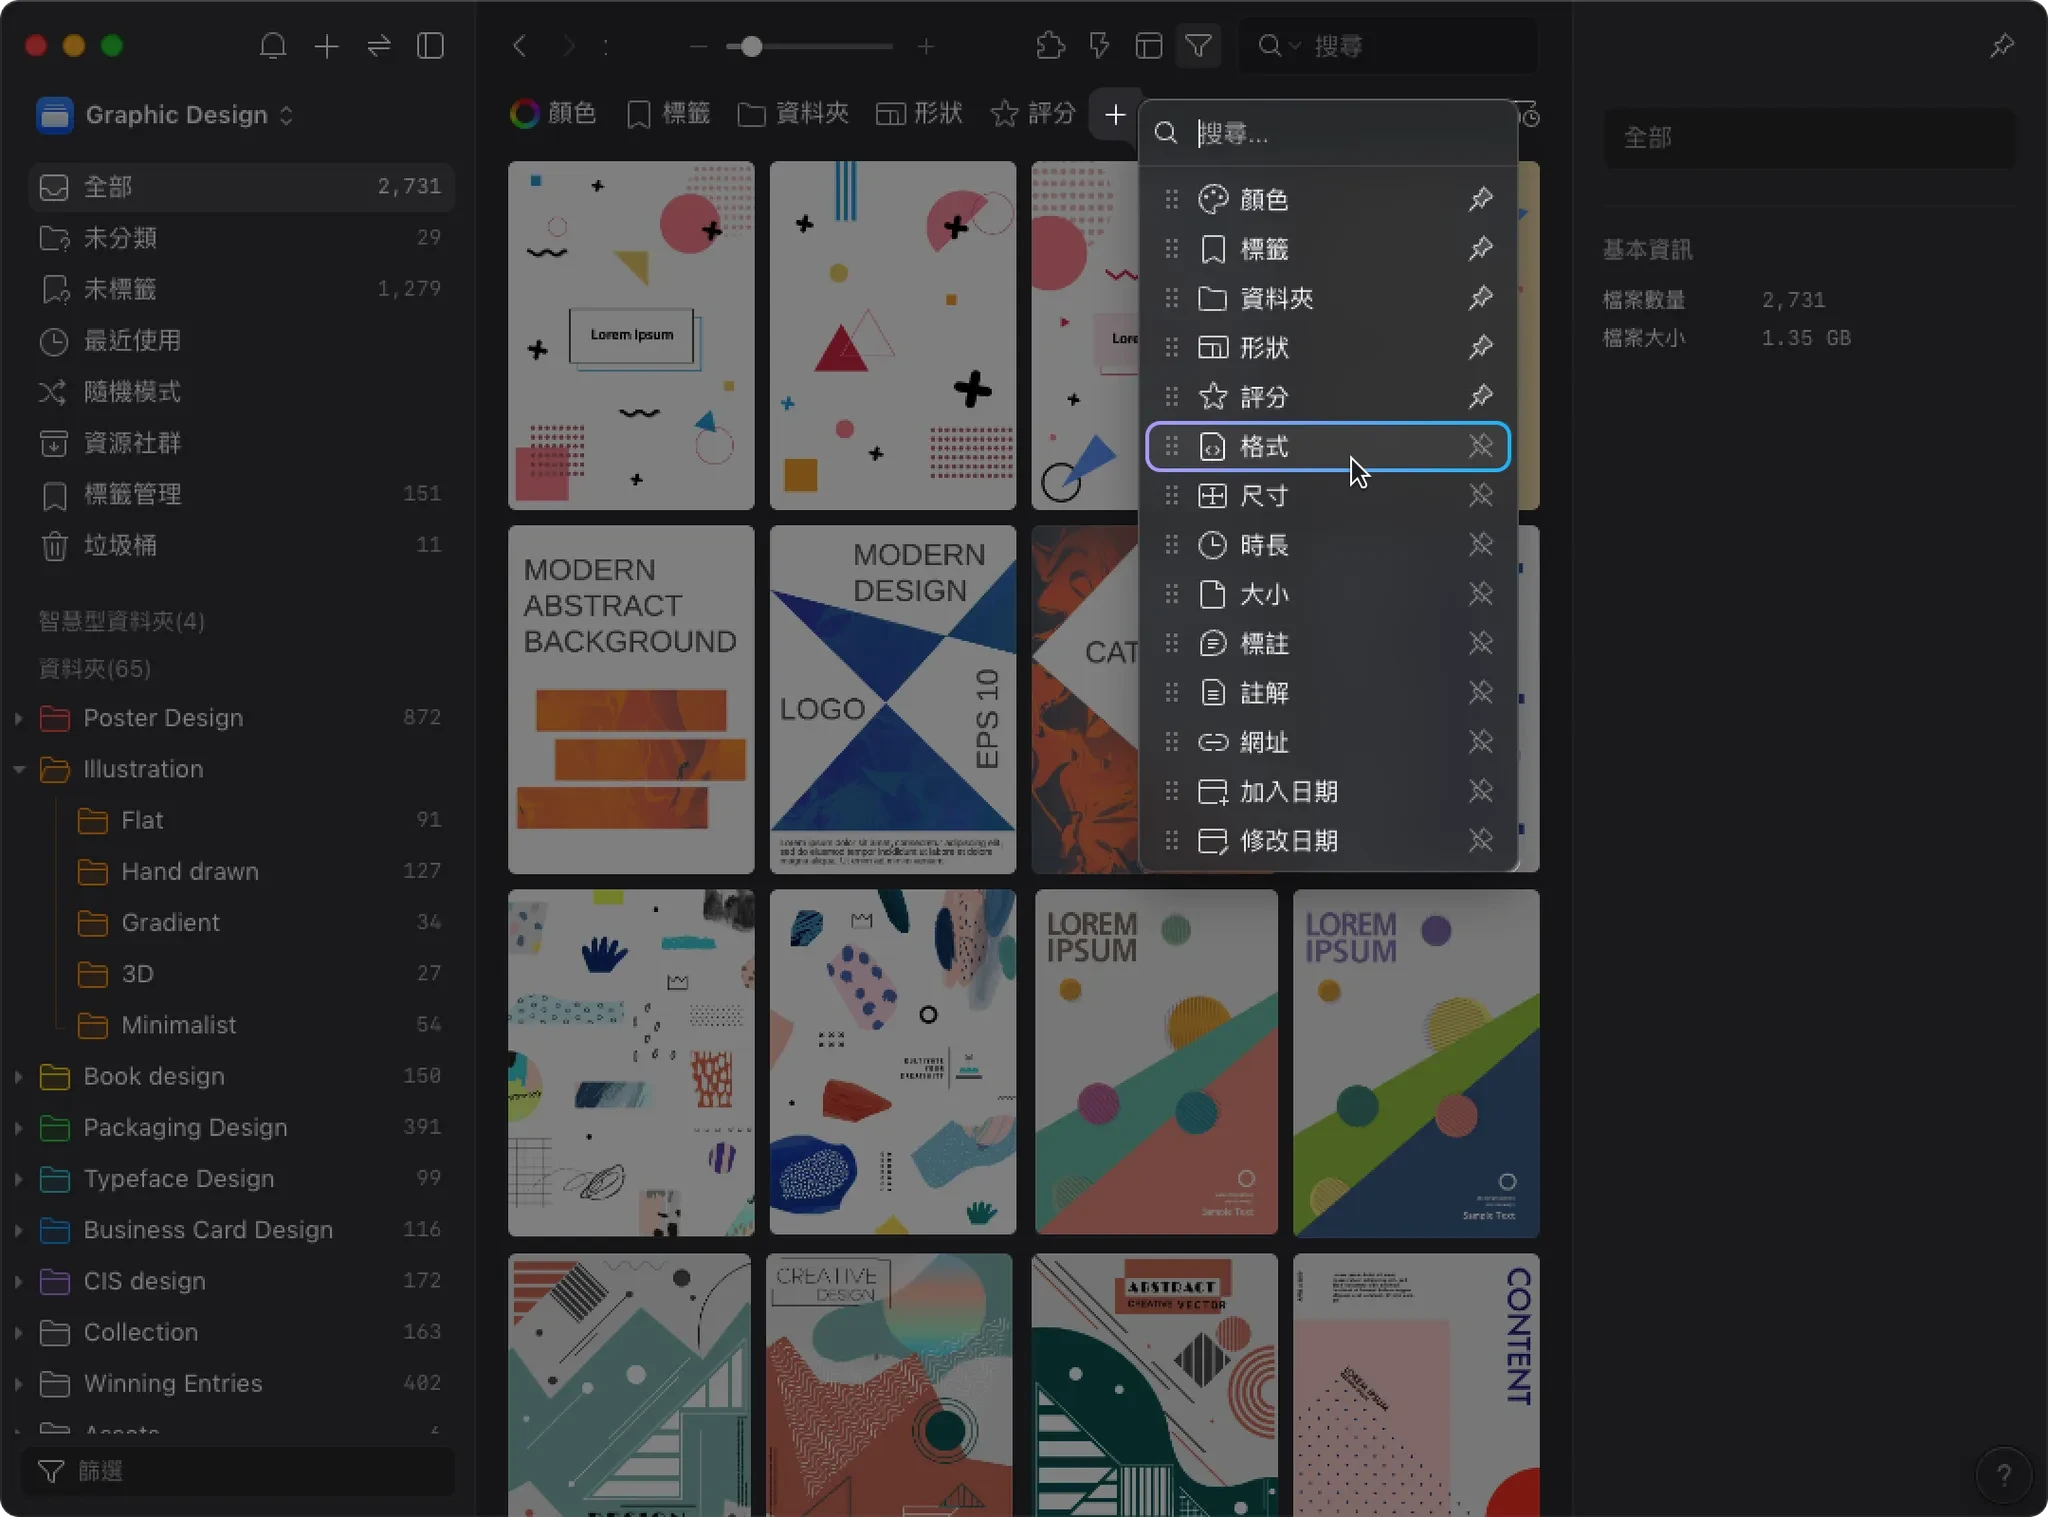The width and height of the screenshot is (2048, 1517).
Task: Click the pin icon in inspector panel
Action: pos(2002,46)
